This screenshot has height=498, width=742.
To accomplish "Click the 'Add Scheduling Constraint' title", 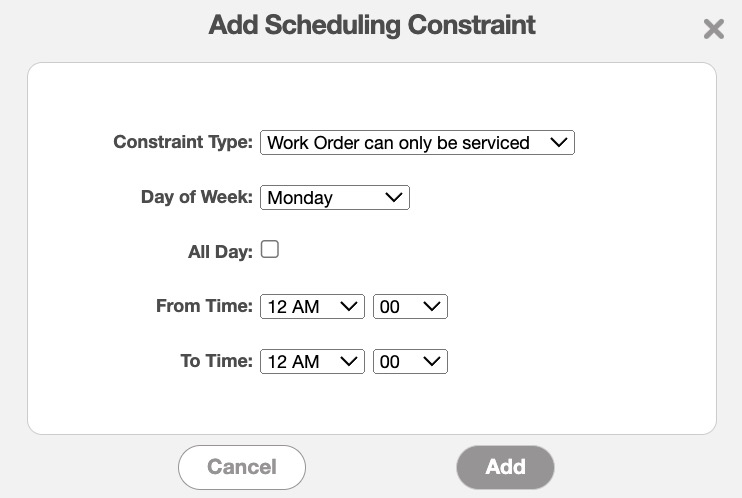I will (372, 25).
